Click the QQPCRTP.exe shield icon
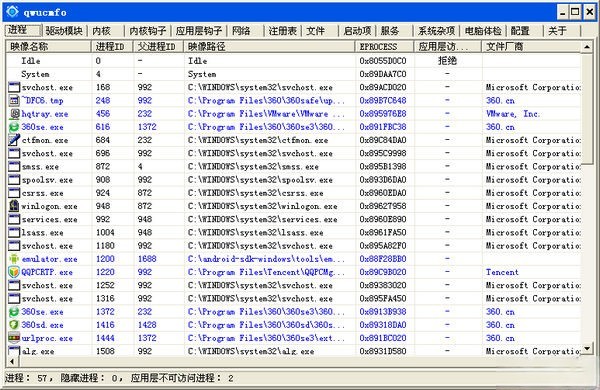 pyautogui.click(x=14, y=272)
